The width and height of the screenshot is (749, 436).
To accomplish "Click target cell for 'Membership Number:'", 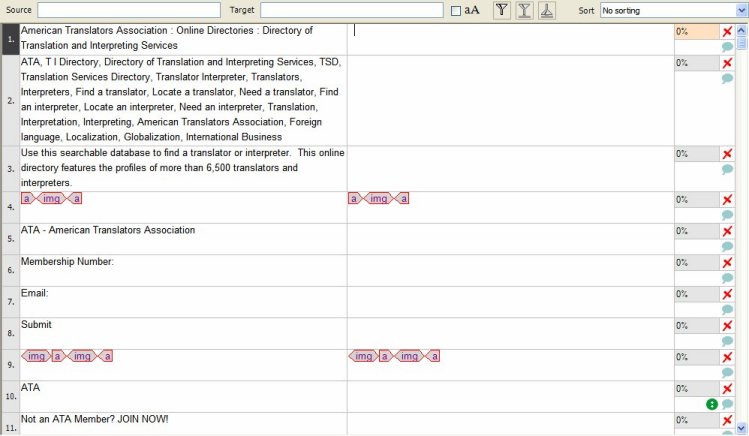I will point(511,270).
